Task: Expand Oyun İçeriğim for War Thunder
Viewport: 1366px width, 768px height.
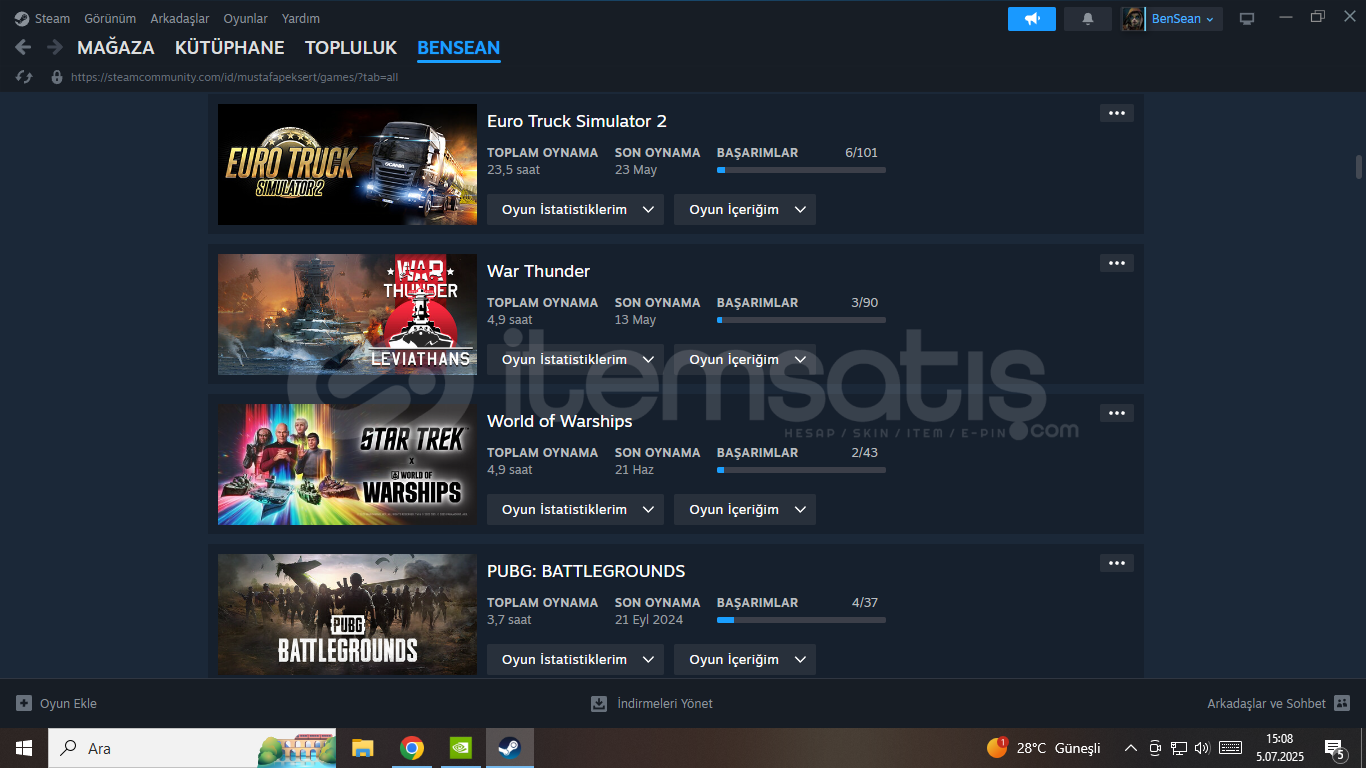Action: click(745, 359)
